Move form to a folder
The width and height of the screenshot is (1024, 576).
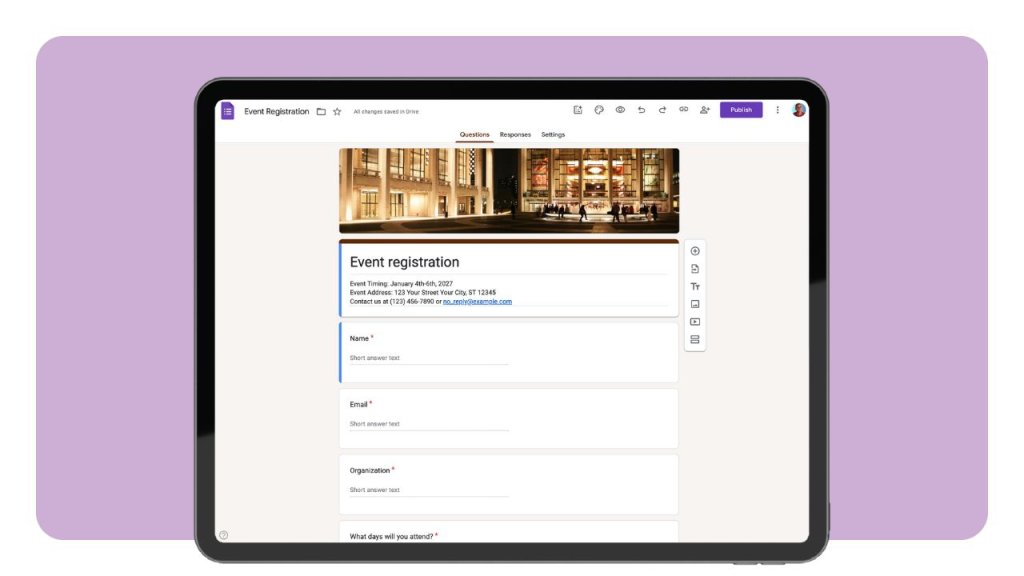pyautogui.click(x=323, y=111)
